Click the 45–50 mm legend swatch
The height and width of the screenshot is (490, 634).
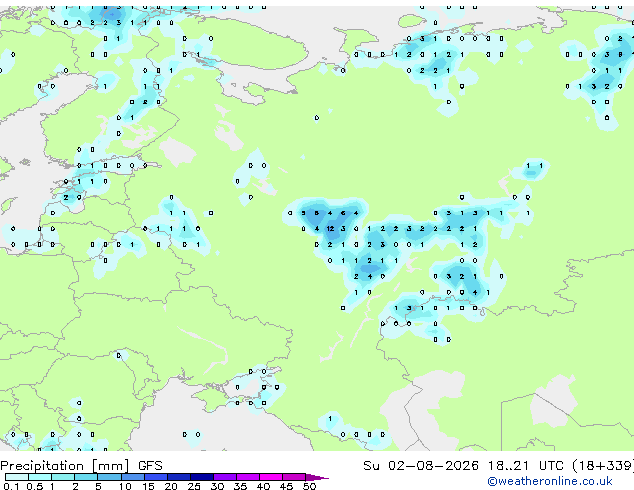294,477
